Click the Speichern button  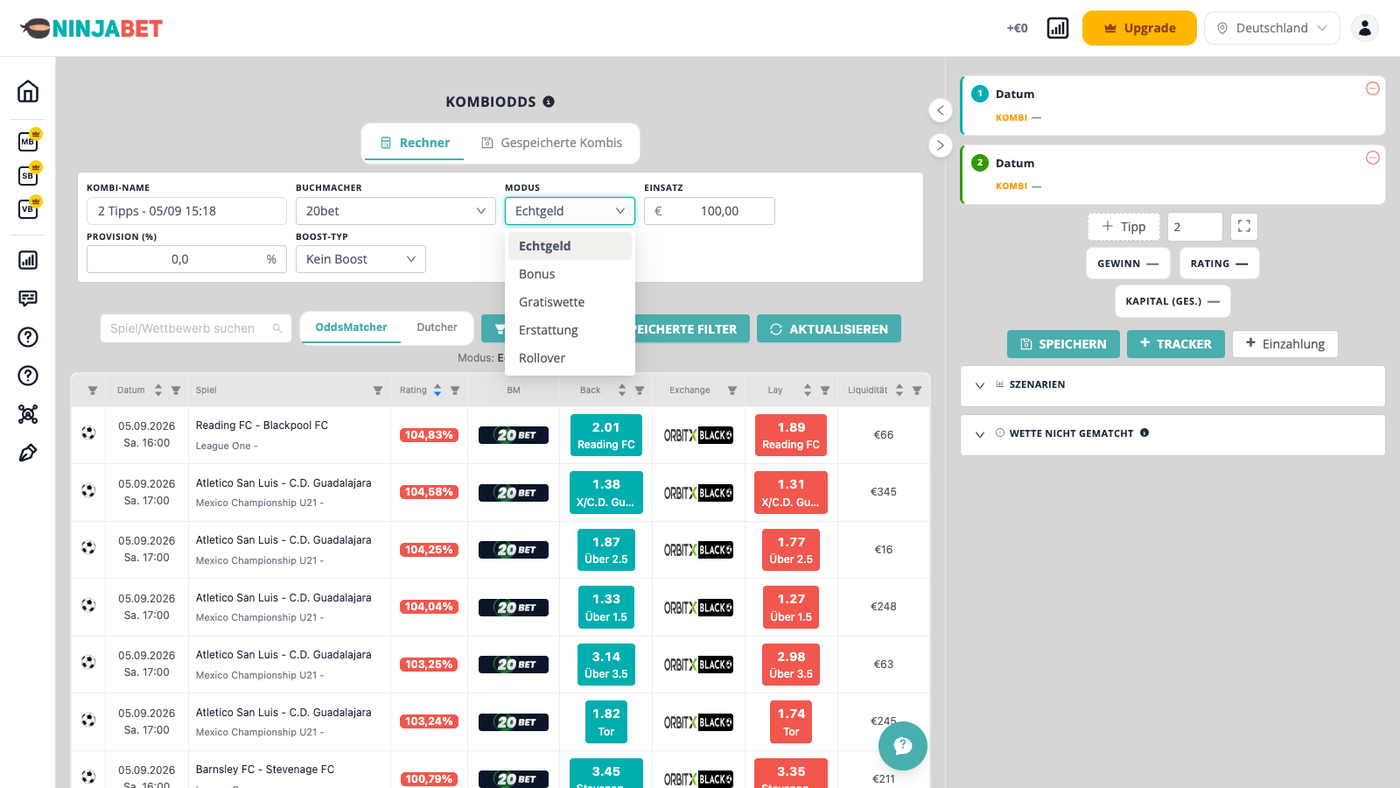pos(1063,344)
